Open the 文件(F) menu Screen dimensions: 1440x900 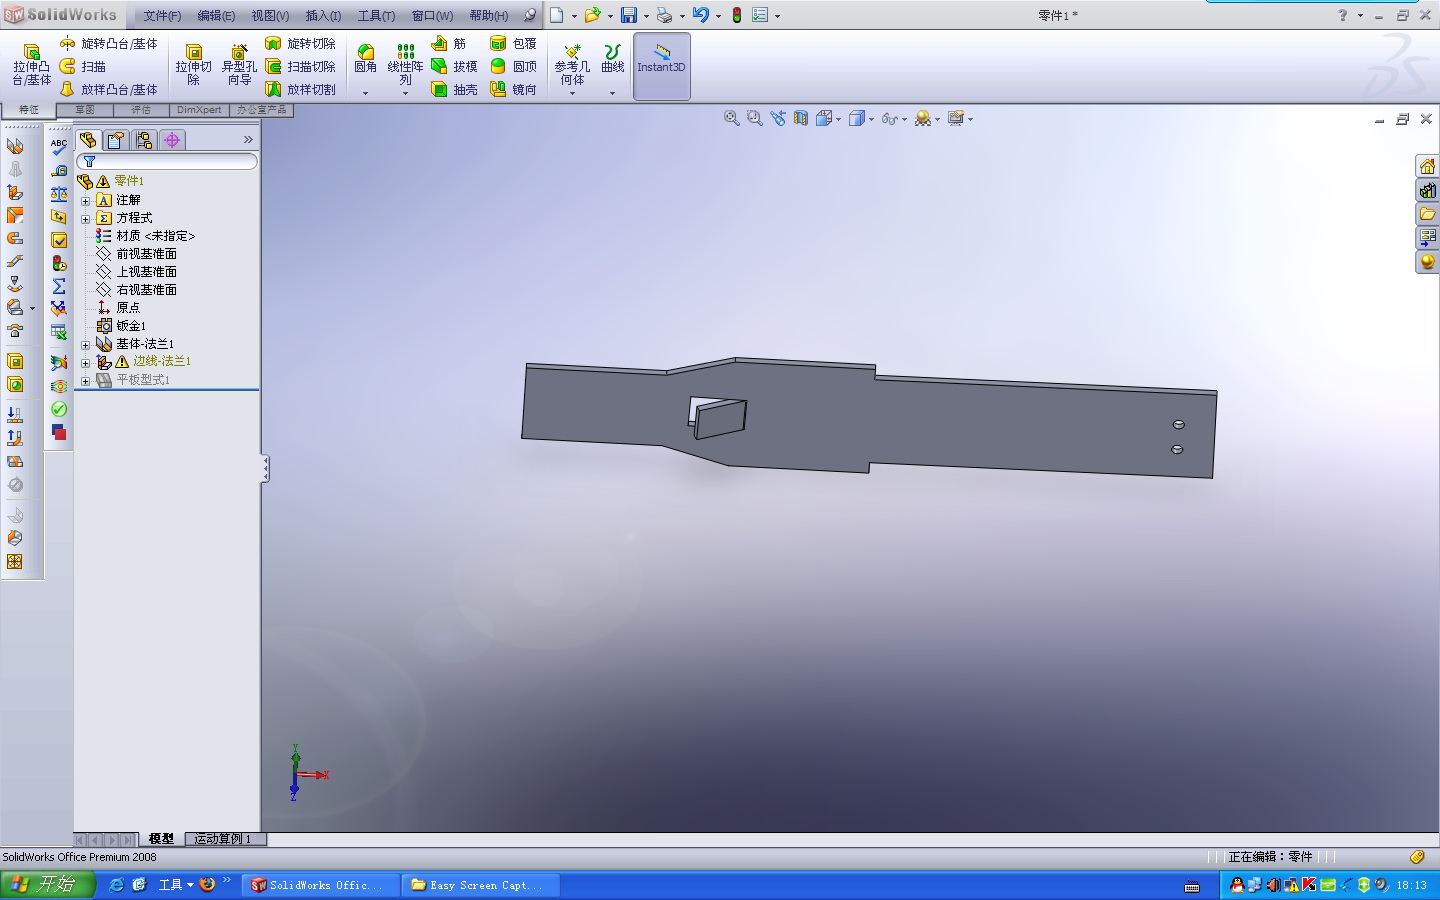coord(162,16)
